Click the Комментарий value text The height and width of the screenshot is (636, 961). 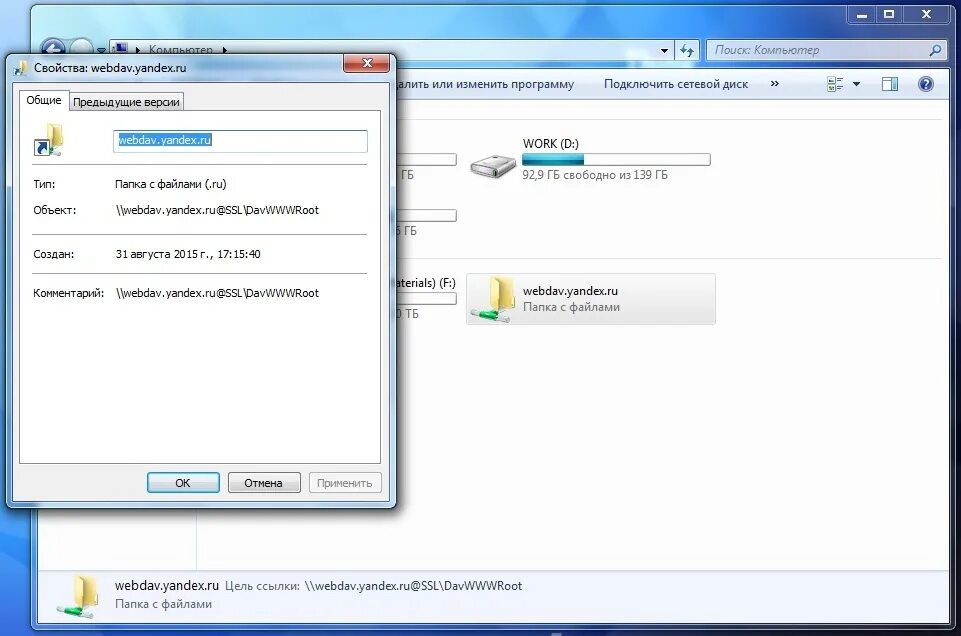[217, 293]
